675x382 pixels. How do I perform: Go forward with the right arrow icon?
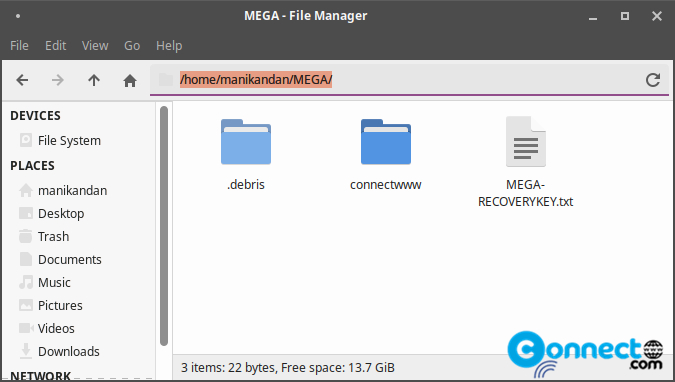[58, 80]
